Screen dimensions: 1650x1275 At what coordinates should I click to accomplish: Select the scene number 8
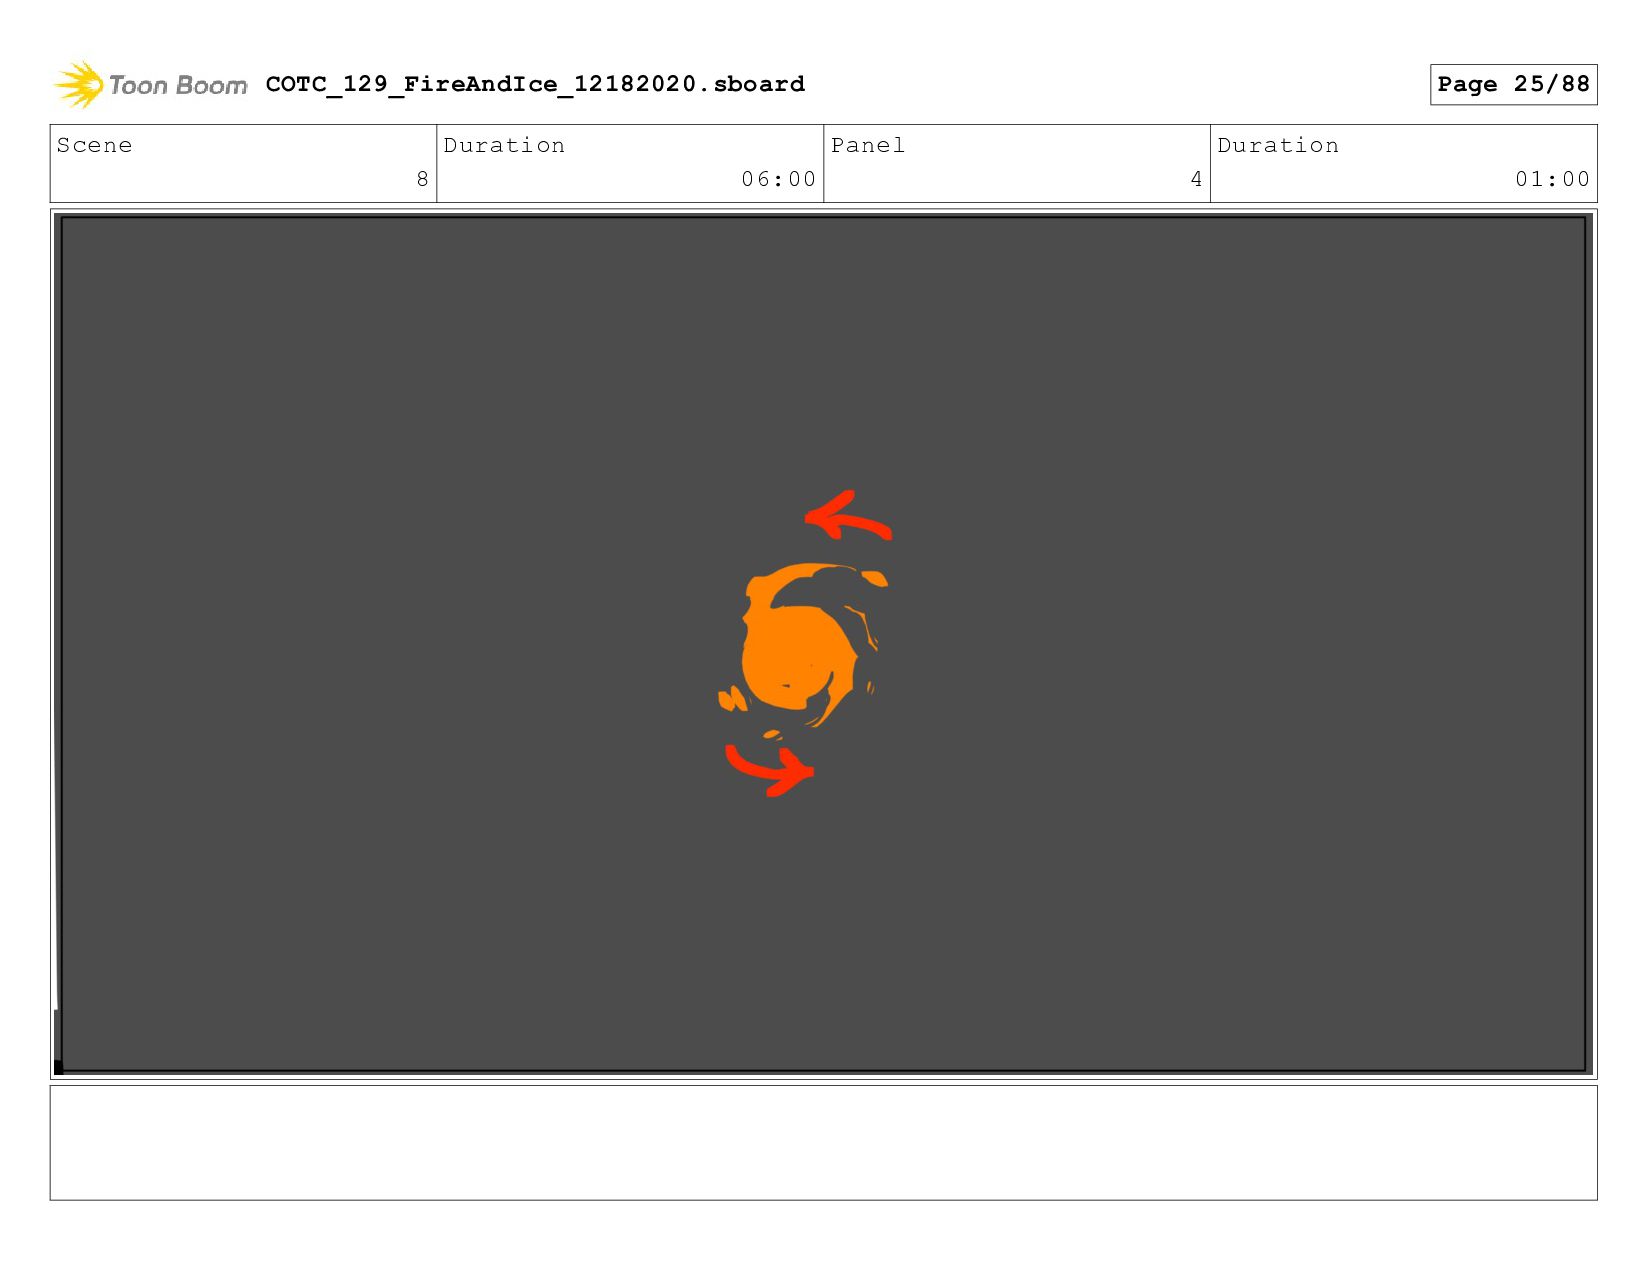422,179
